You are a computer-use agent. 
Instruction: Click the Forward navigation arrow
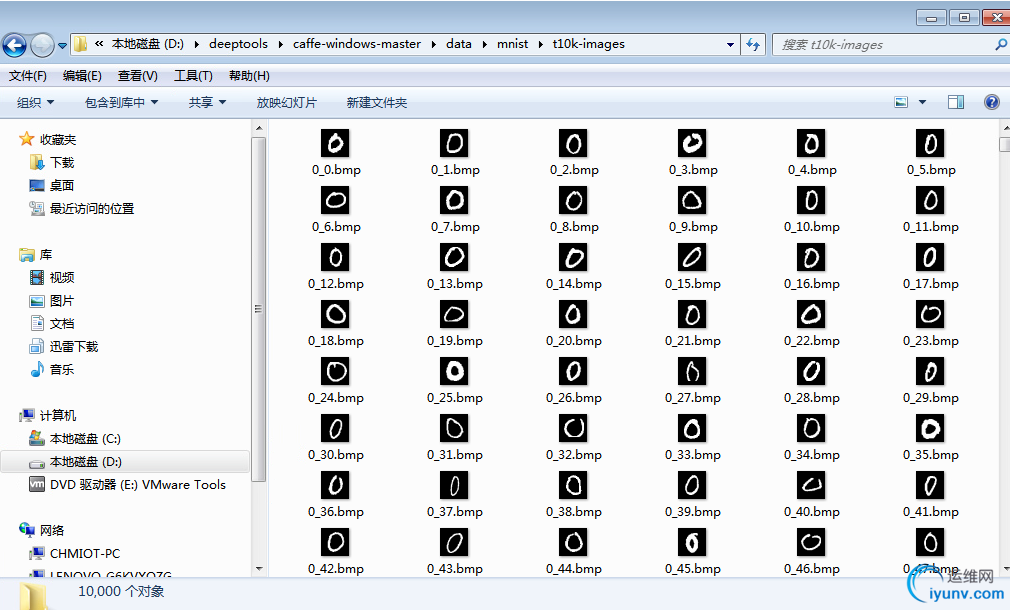(x=43, y=45)
